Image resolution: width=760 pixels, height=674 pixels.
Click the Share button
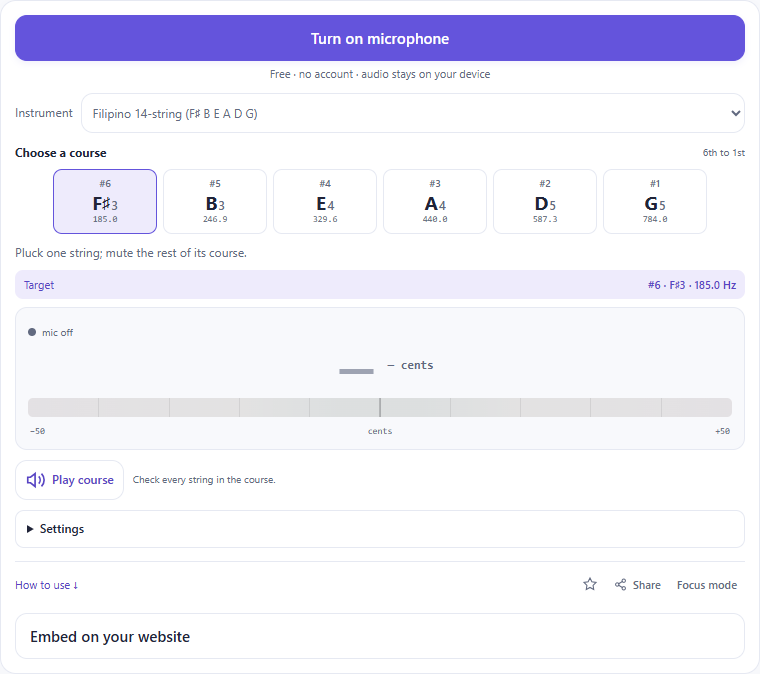(x=637, y=585)
